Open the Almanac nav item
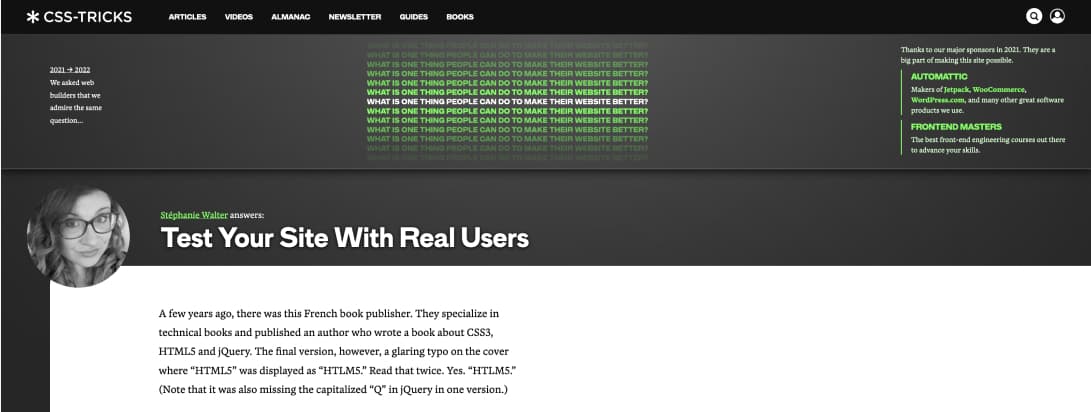The width and height of the screenshot is (1091, 412). point(291,17)
